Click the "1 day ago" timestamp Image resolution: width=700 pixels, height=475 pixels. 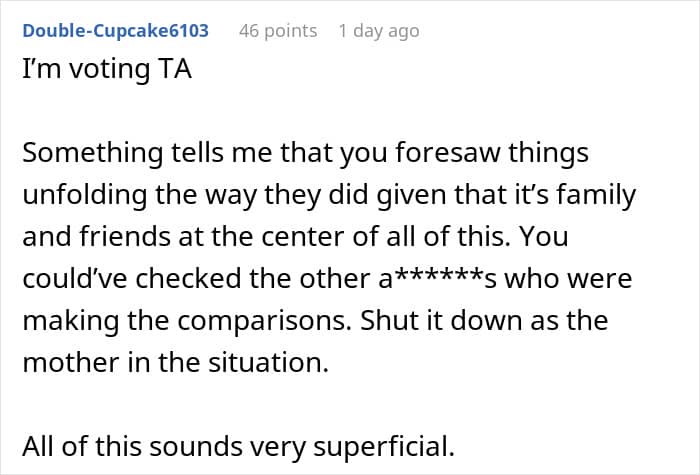coord(378,30)
